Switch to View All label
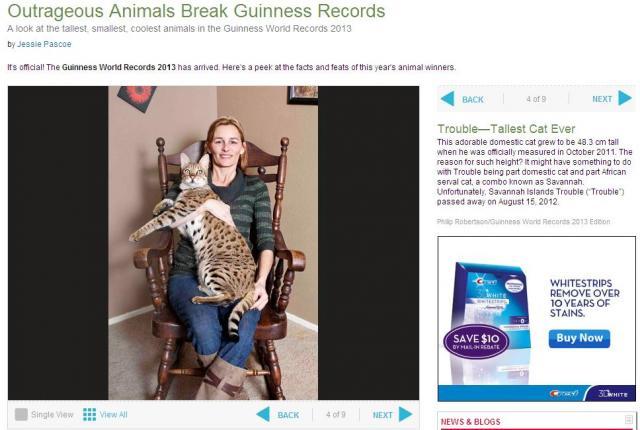Image resolution: width=640 pixels, height=430 pixels. (113, 414)
